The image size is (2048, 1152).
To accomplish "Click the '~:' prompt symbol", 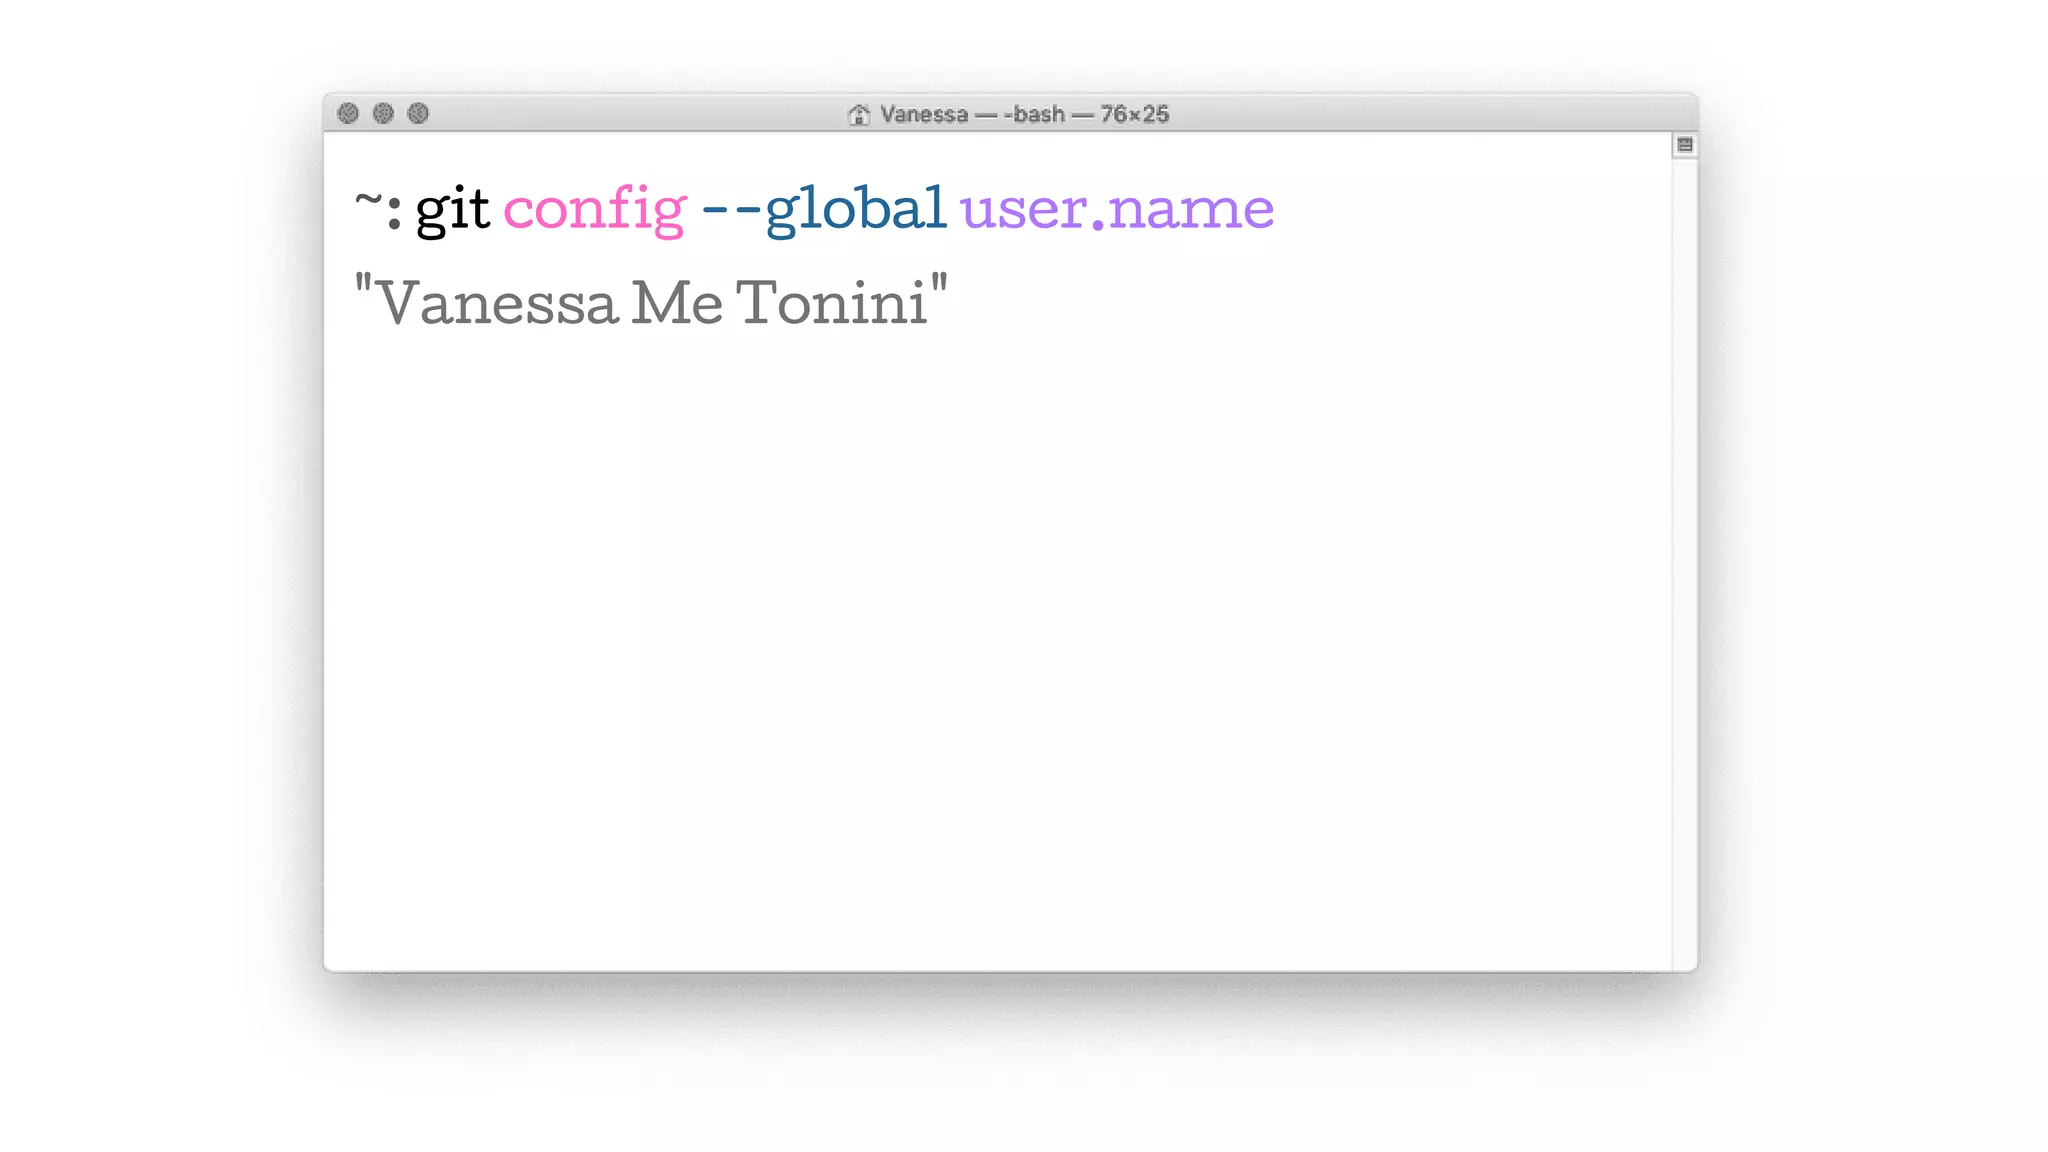I will click(x=378, y=210).
